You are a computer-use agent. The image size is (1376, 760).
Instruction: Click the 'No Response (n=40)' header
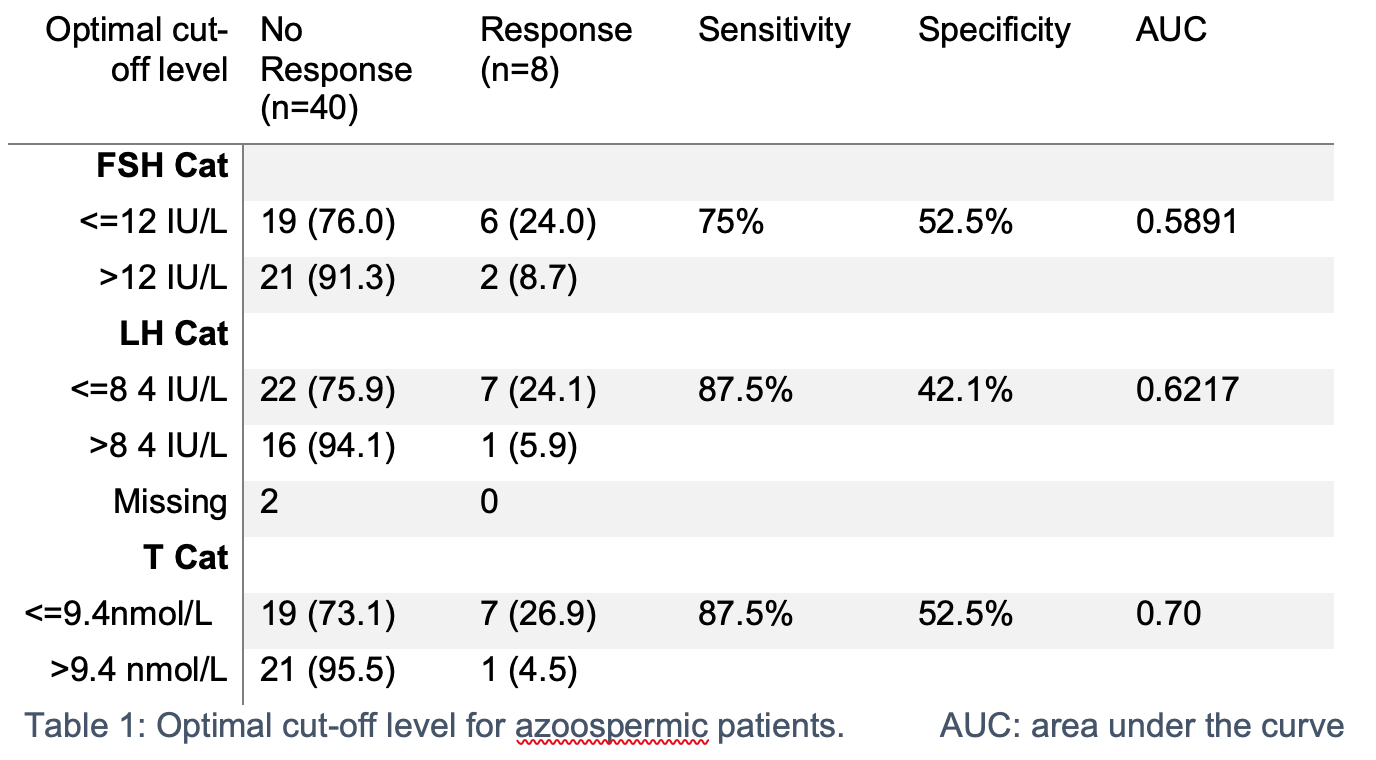(x=335, y=69)
